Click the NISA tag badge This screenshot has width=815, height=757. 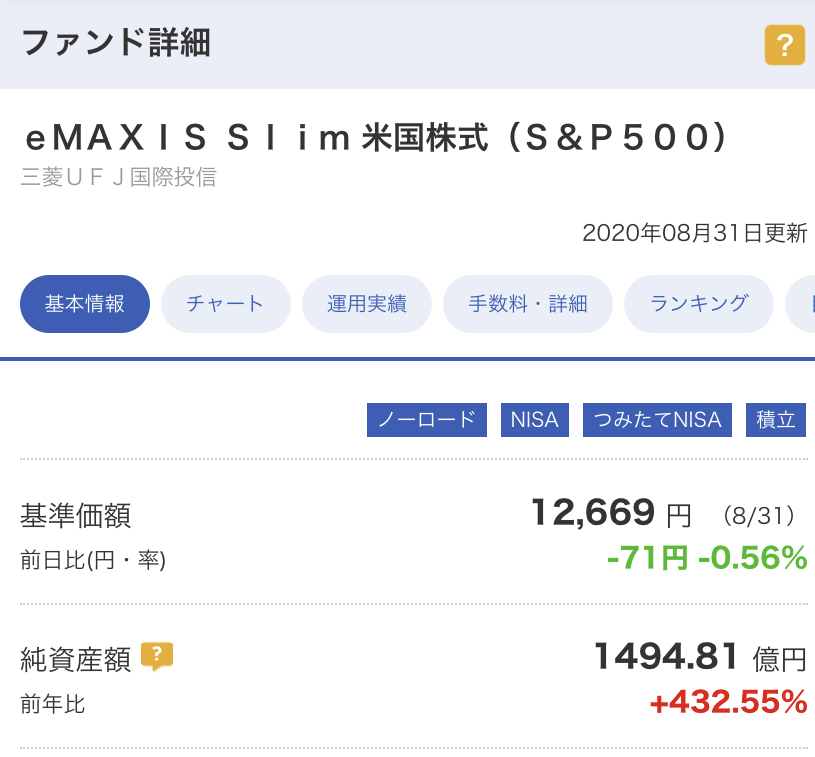[x=534, y=420]
